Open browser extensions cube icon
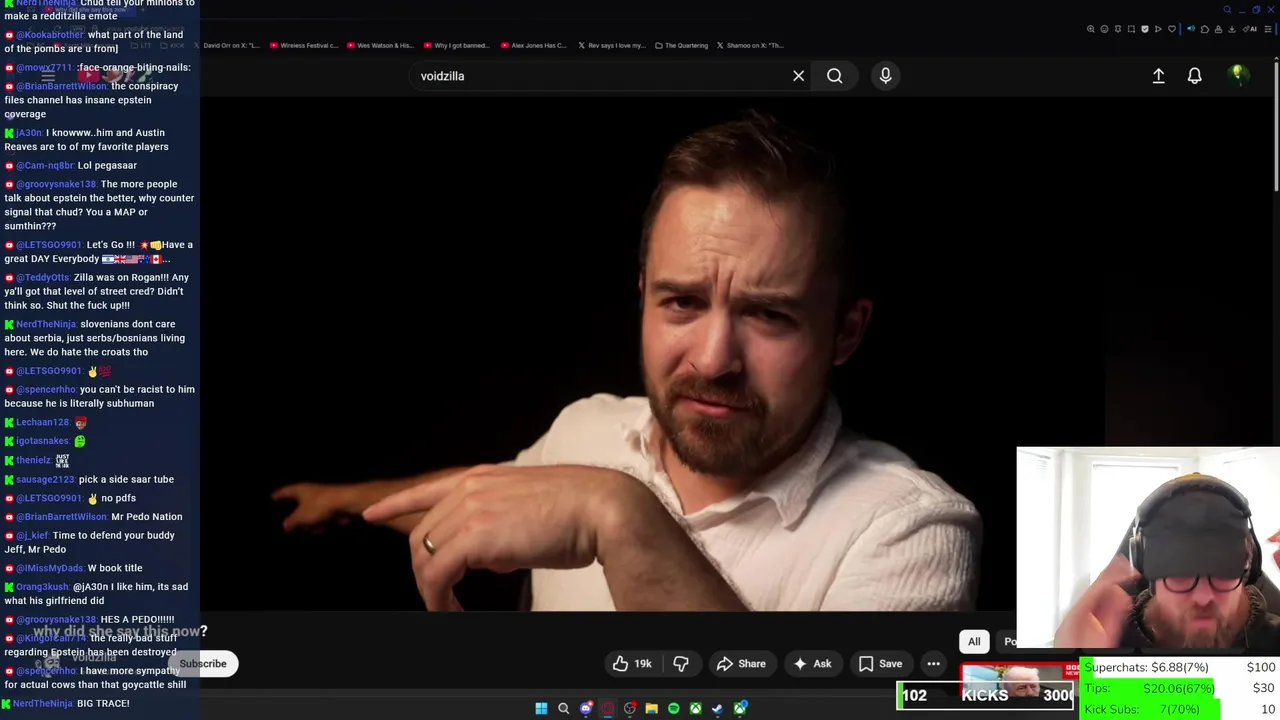Screen dimensions: 1280x720 (x=1205, y=29)
